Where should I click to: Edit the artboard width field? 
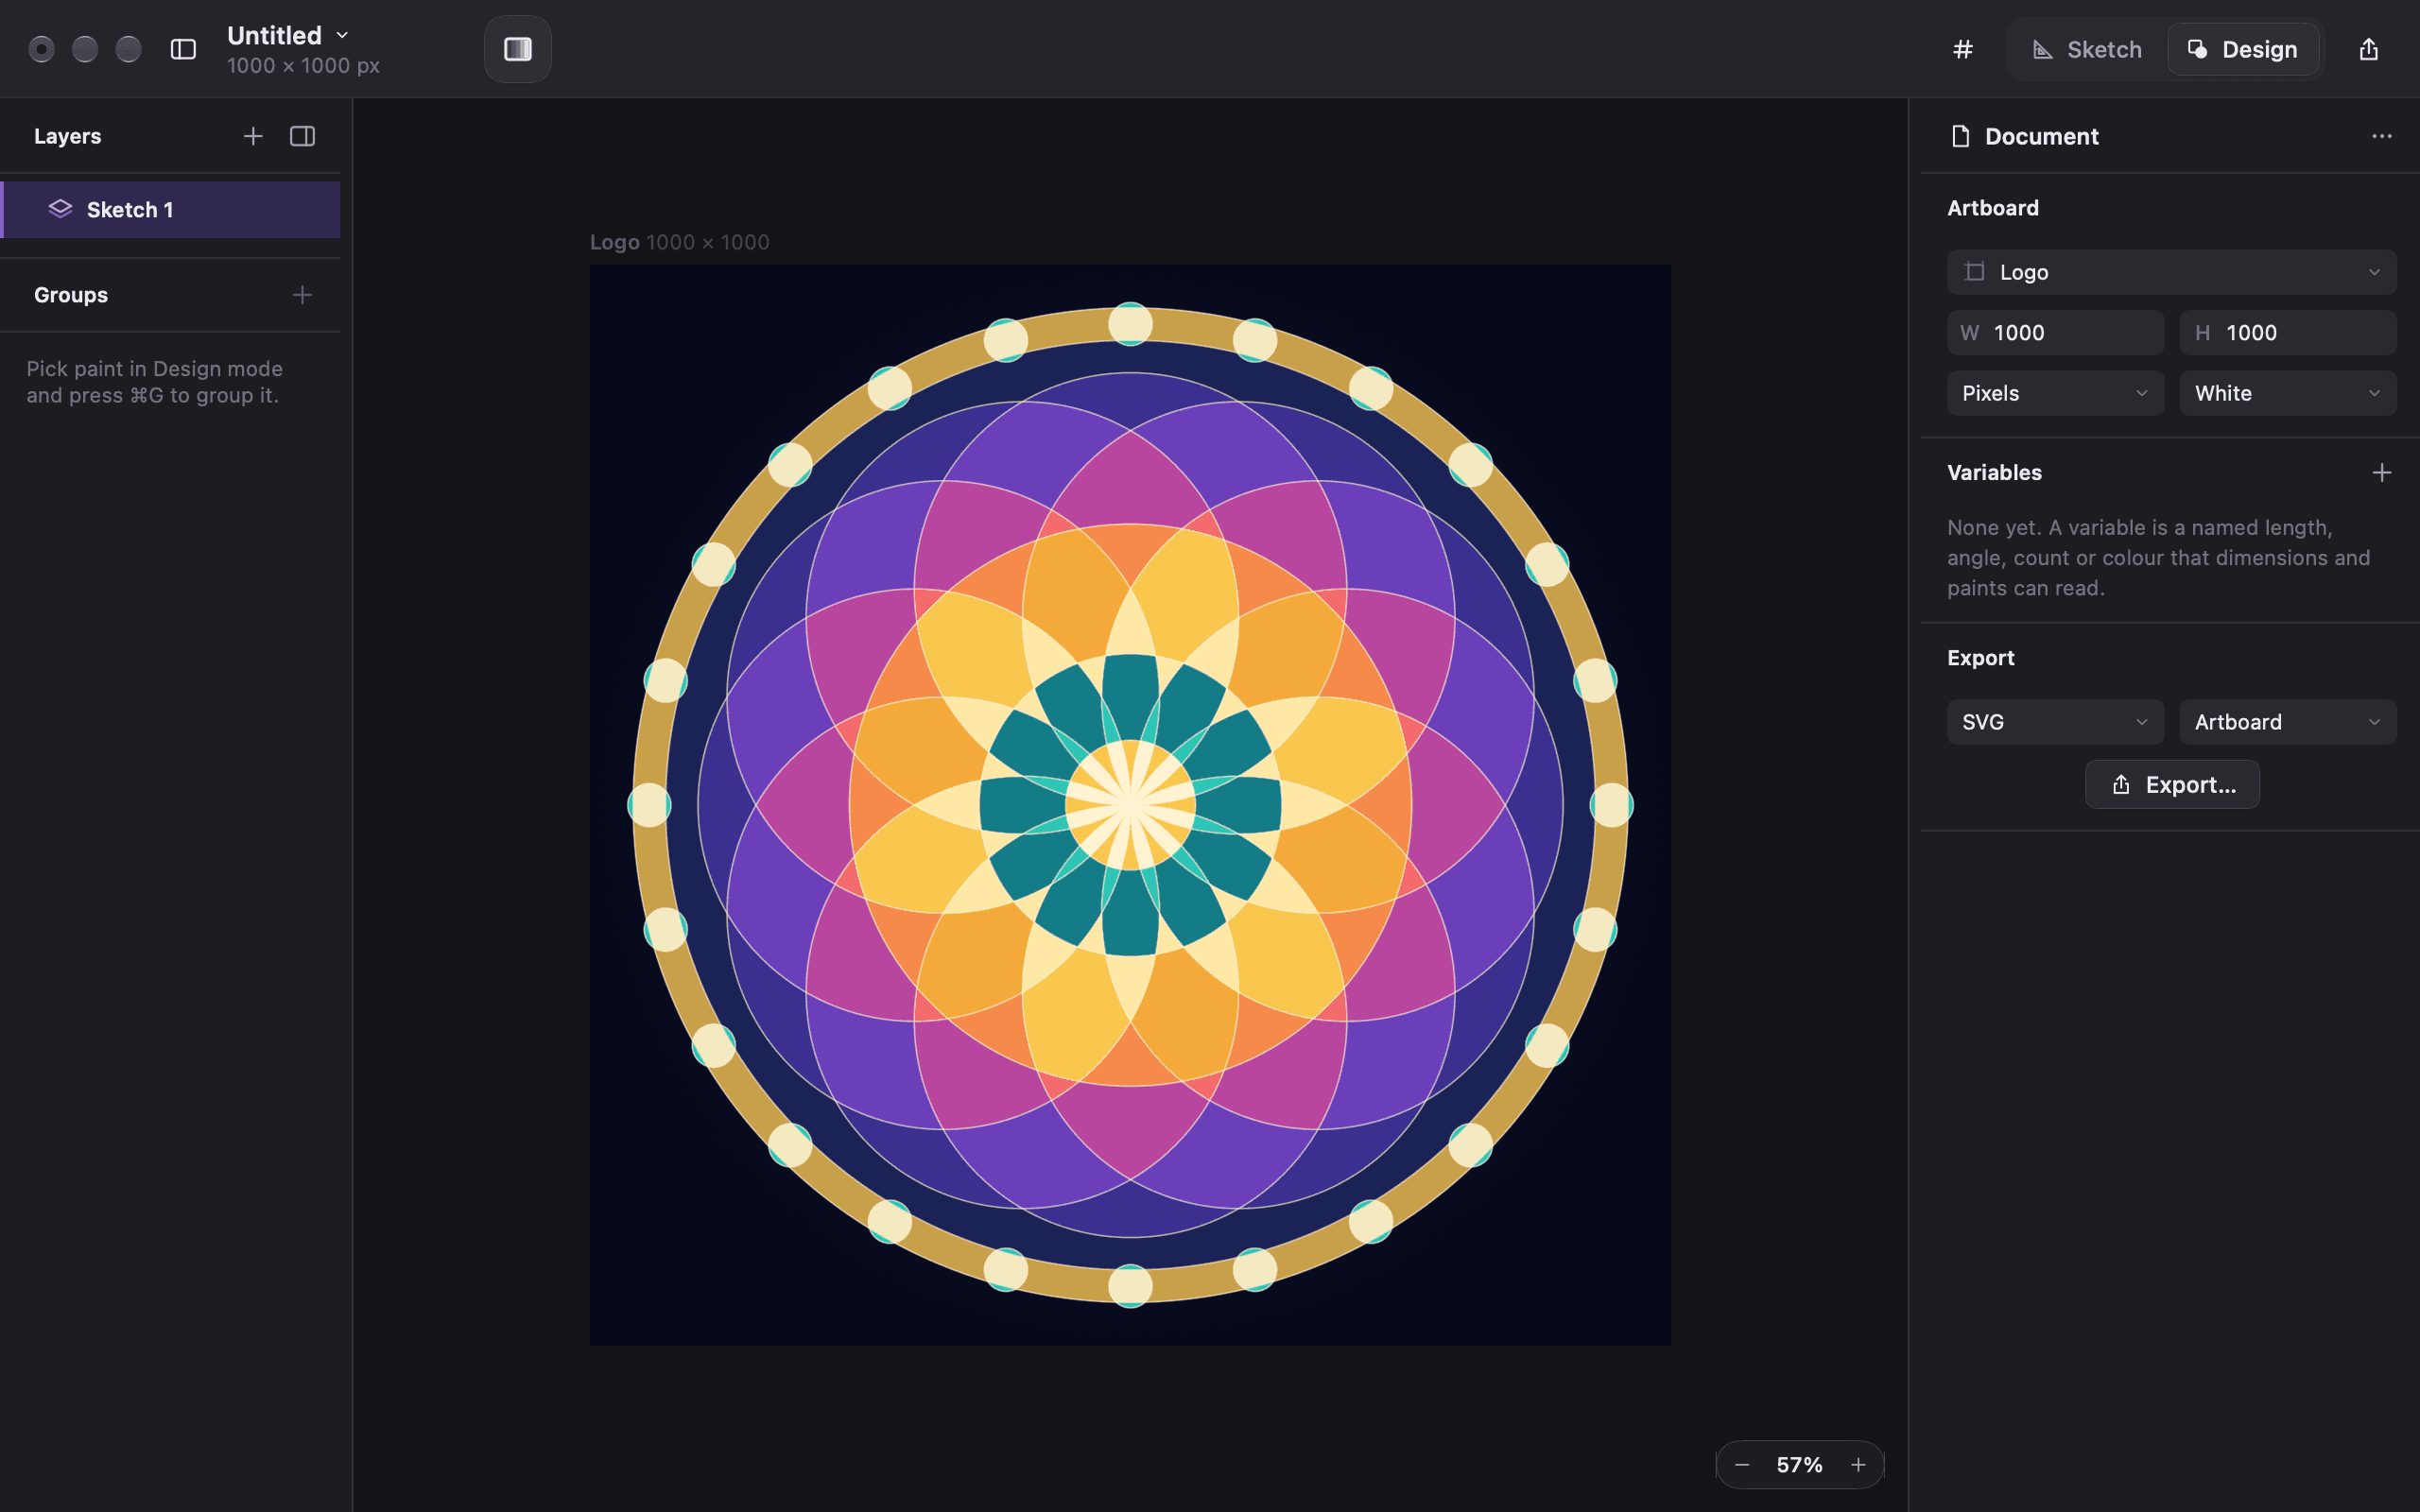click(x=2055, y=333)
